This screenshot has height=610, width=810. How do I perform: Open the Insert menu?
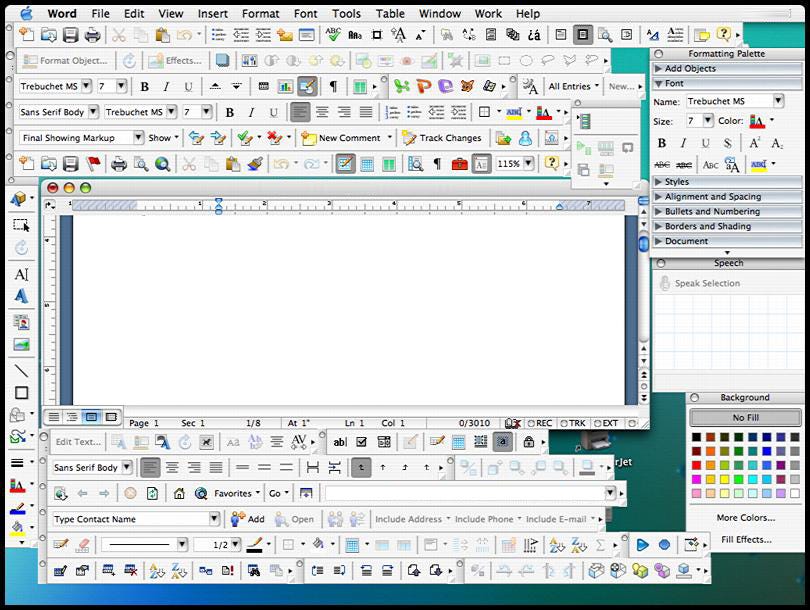[x=213, y=14]
